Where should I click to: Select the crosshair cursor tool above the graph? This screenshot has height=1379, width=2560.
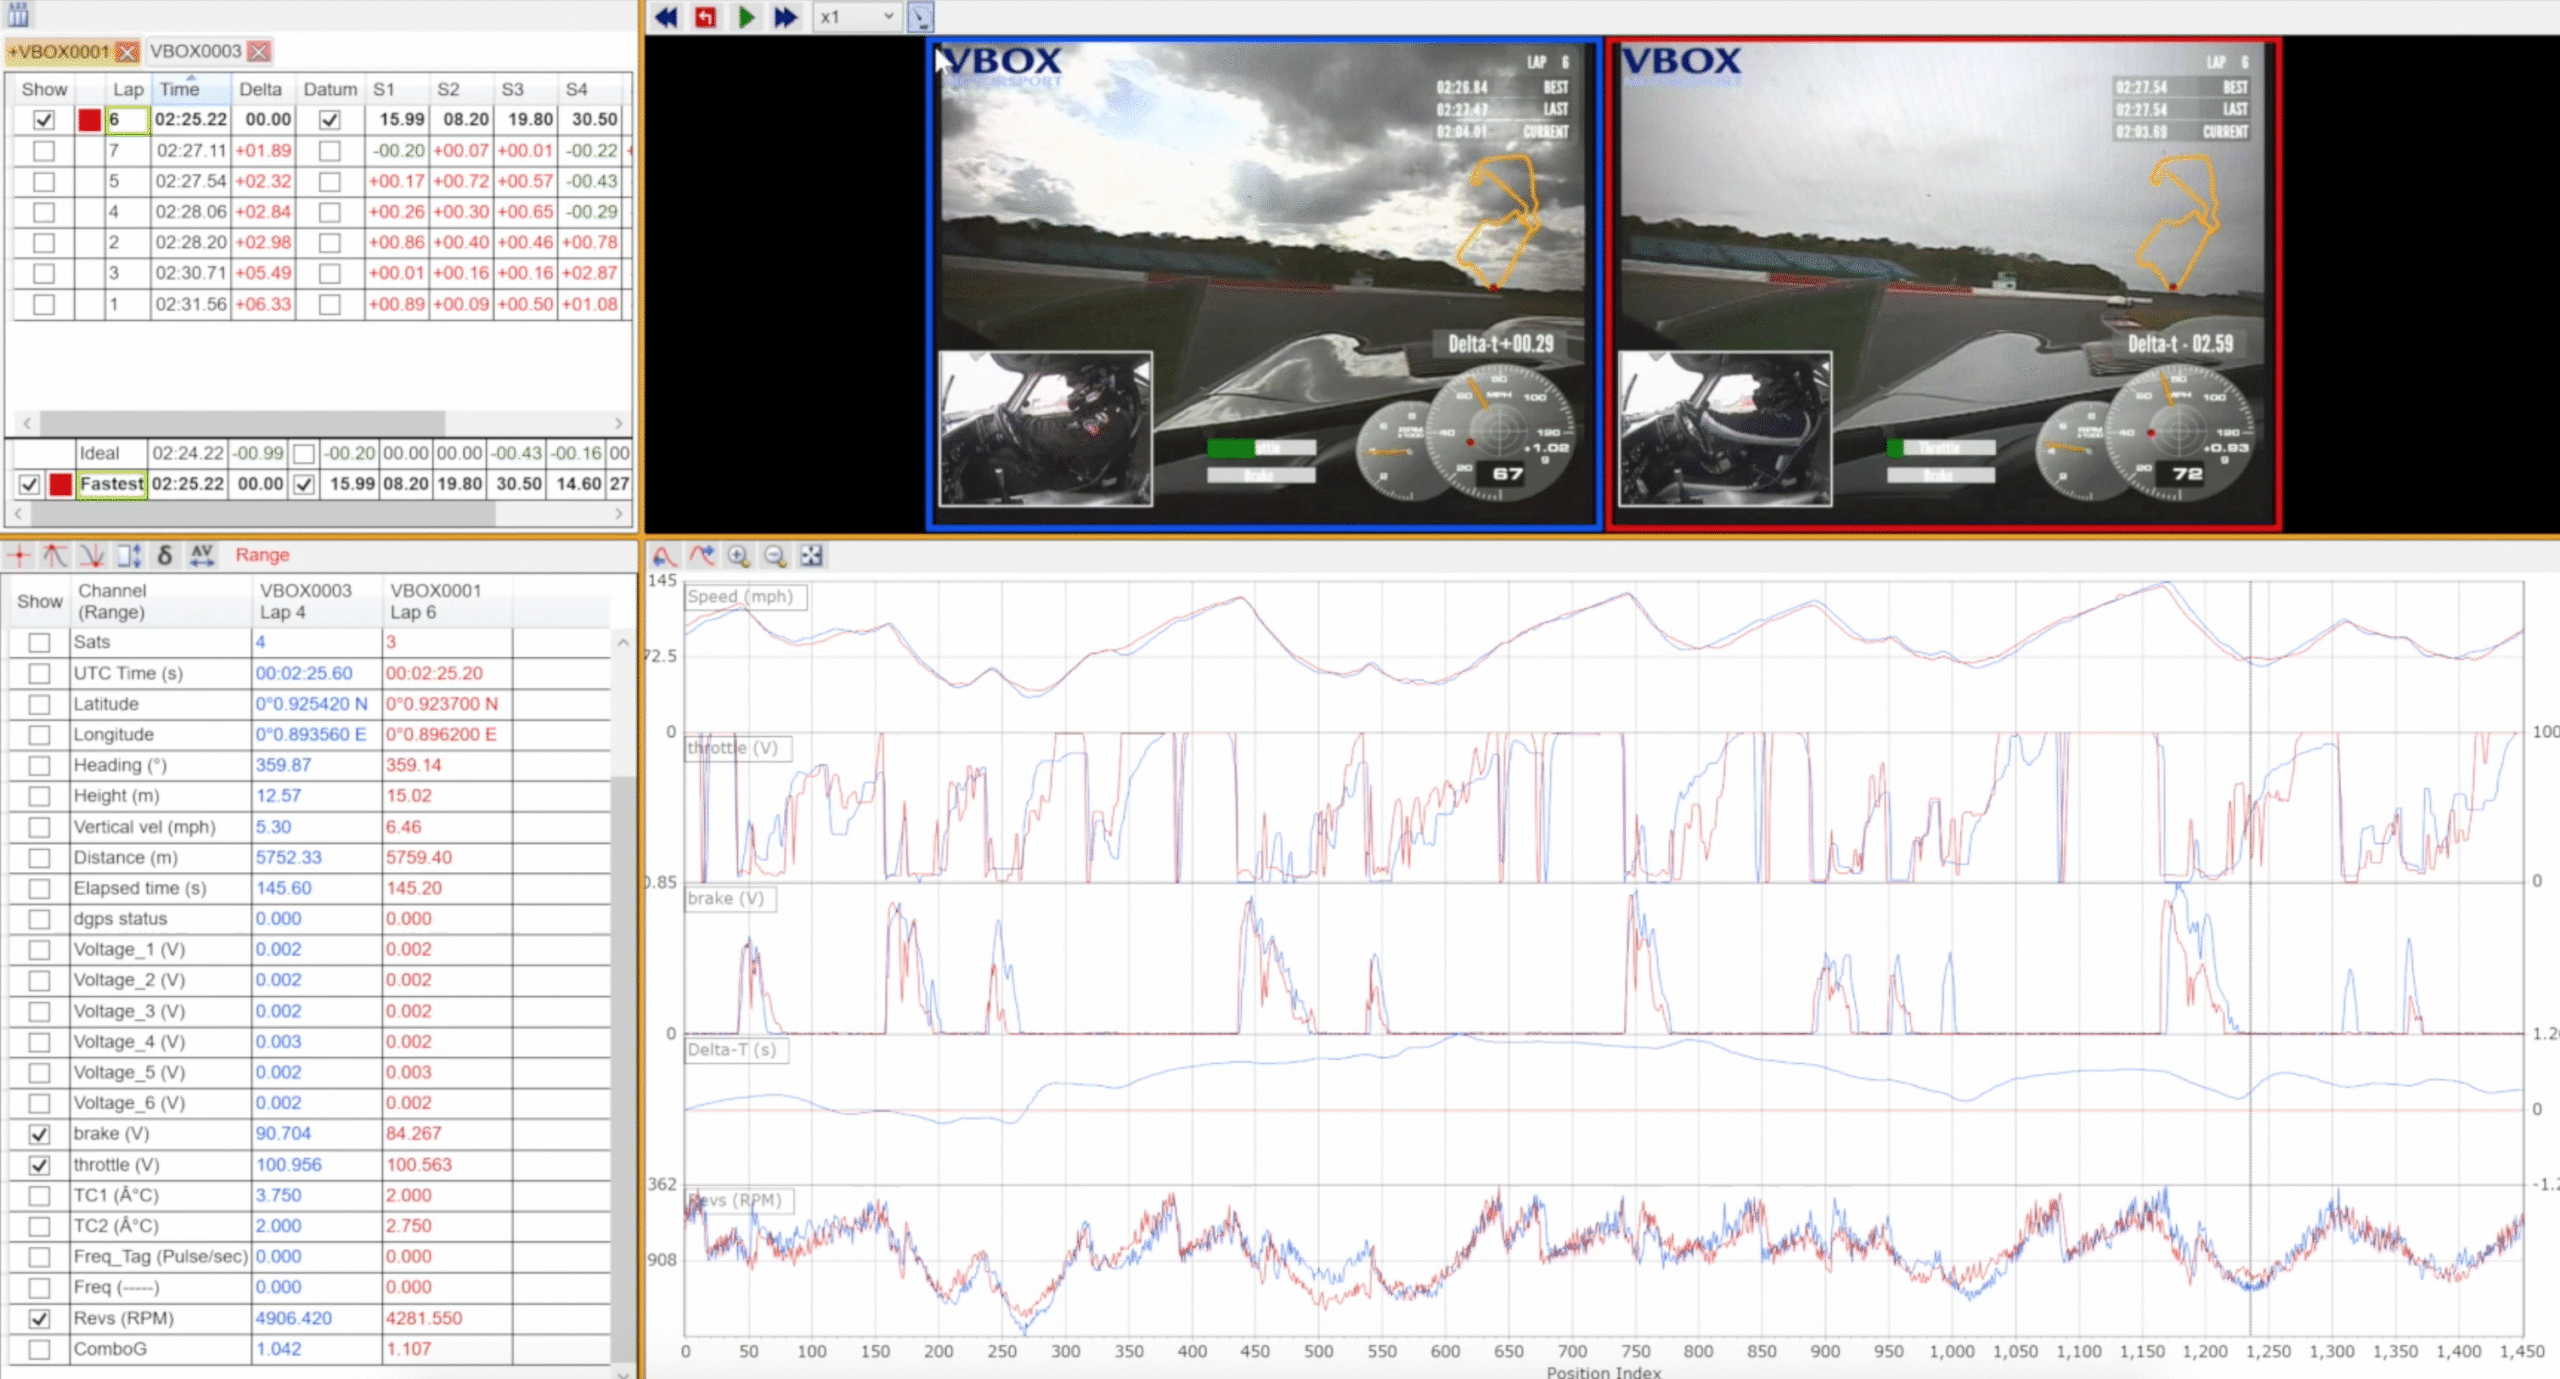tap(20, 555)
